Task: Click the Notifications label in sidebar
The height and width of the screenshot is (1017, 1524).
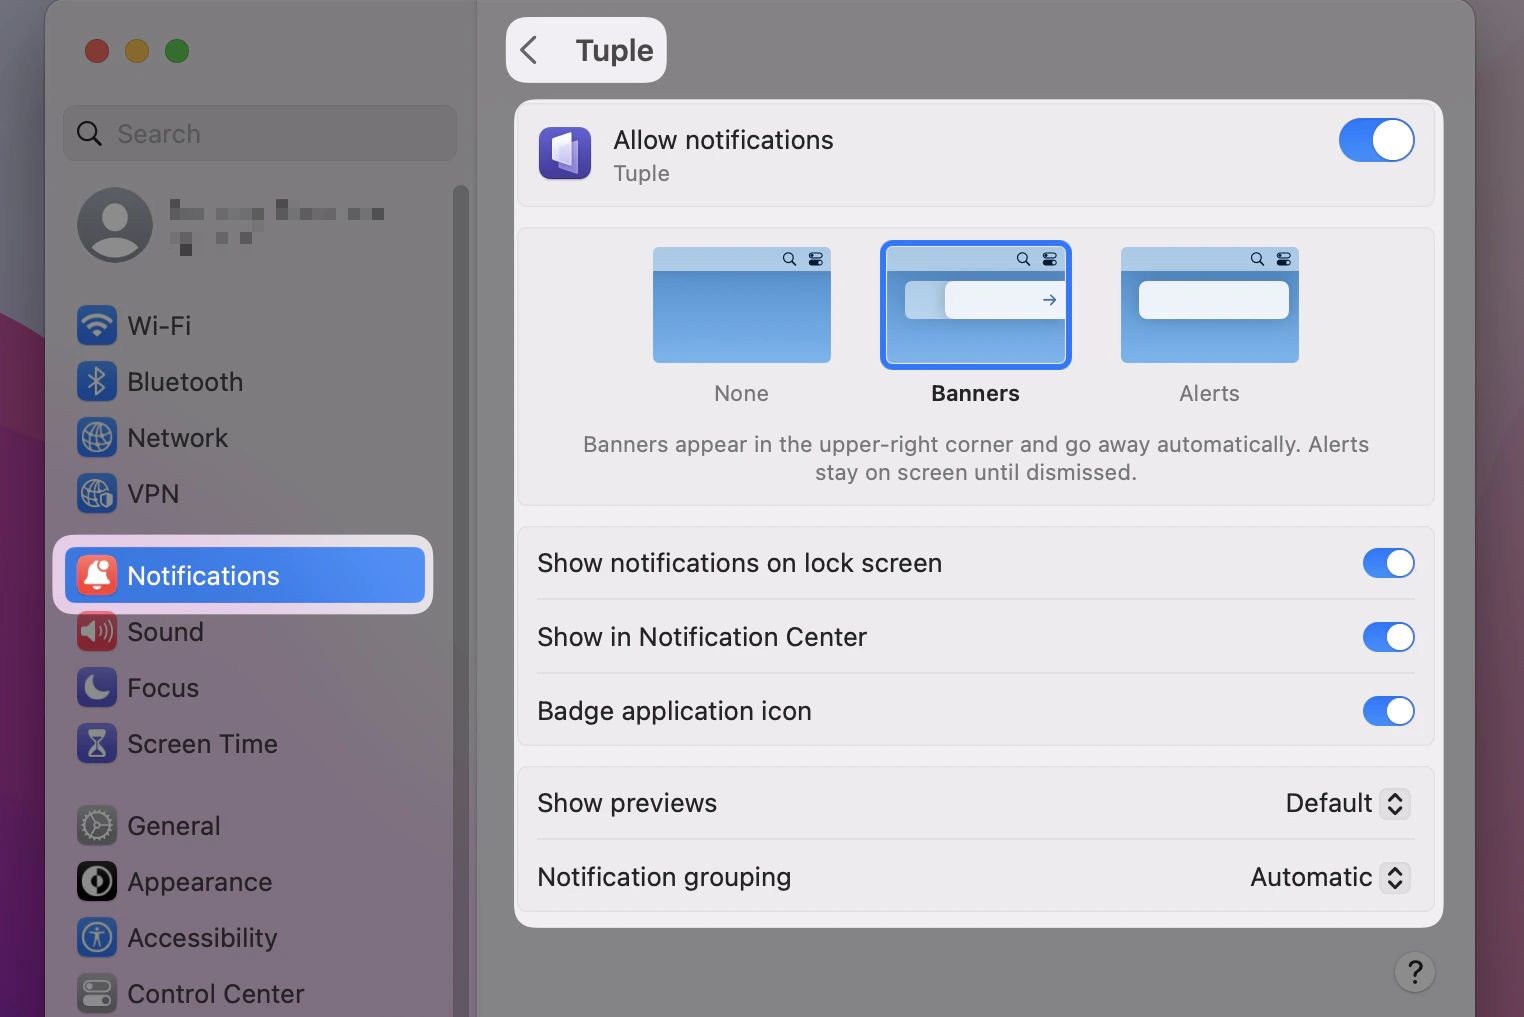Action: coord(204,576)
